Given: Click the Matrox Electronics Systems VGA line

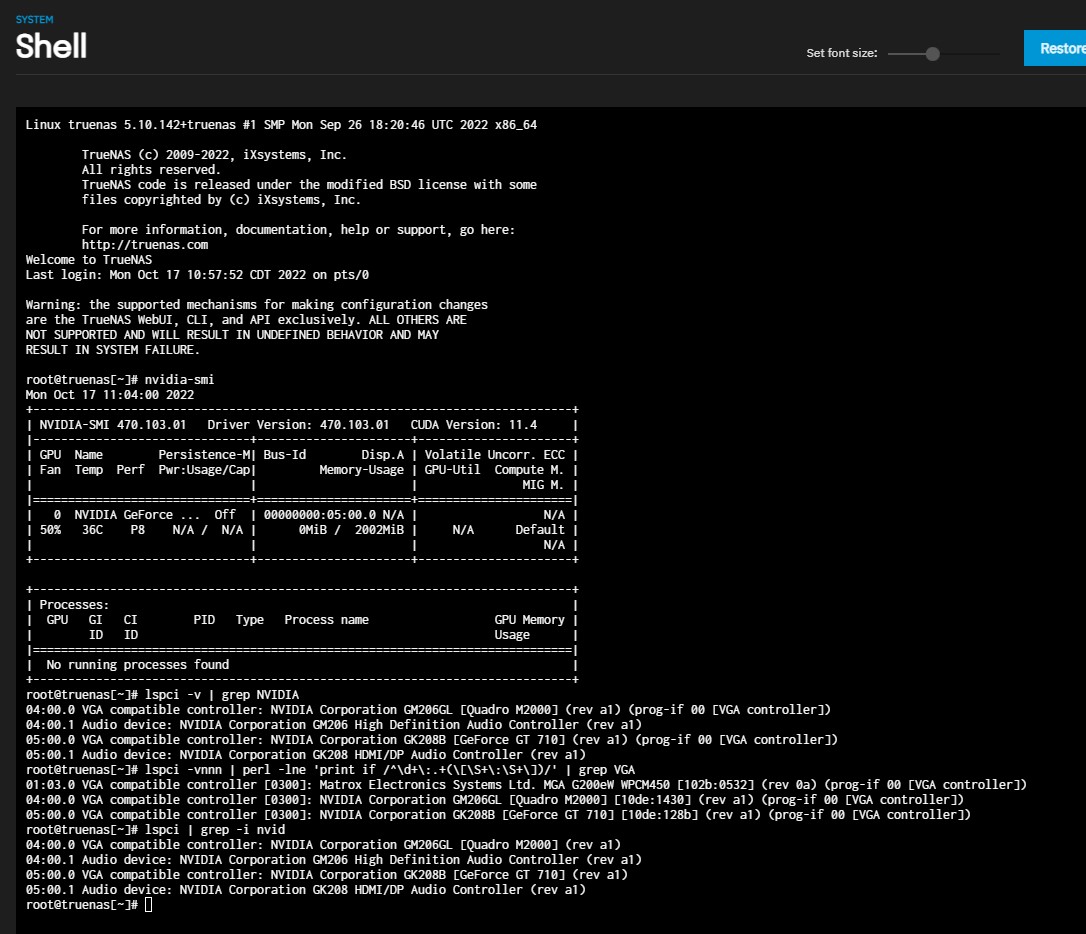Looking at the screenshot, I should (526, 785).
